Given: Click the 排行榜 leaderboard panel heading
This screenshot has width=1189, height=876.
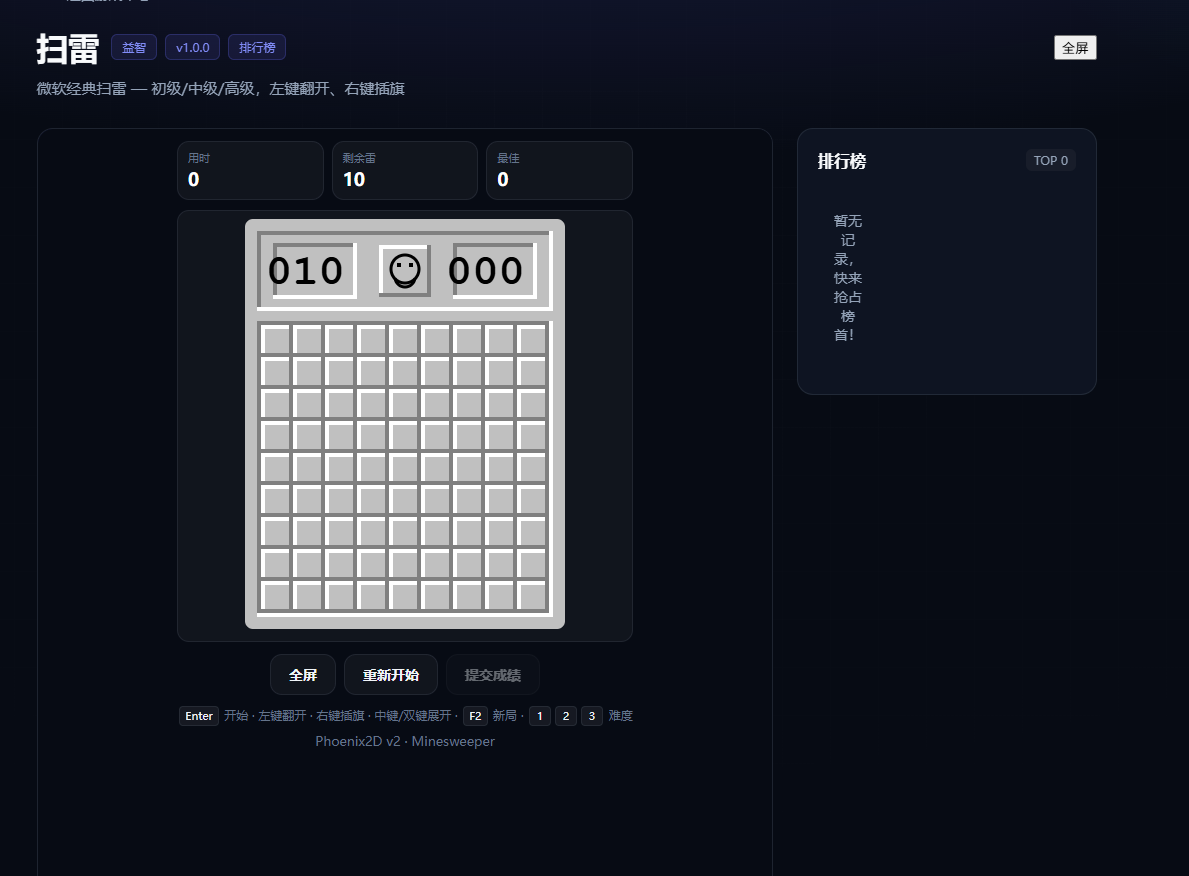Looking at the screenshot, I should pos(842,161).
